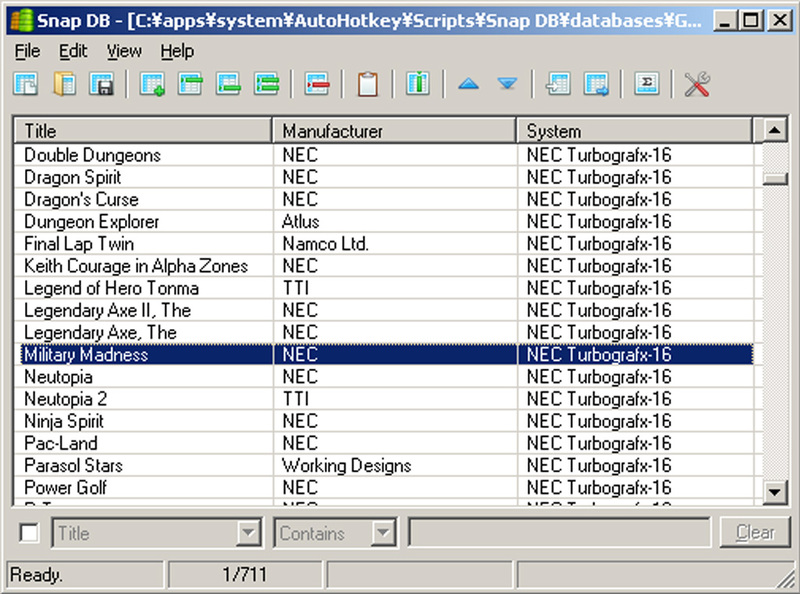Select the Legendary Axe, The row
This screenshot has height=594, width=800.
pos(384,332)
